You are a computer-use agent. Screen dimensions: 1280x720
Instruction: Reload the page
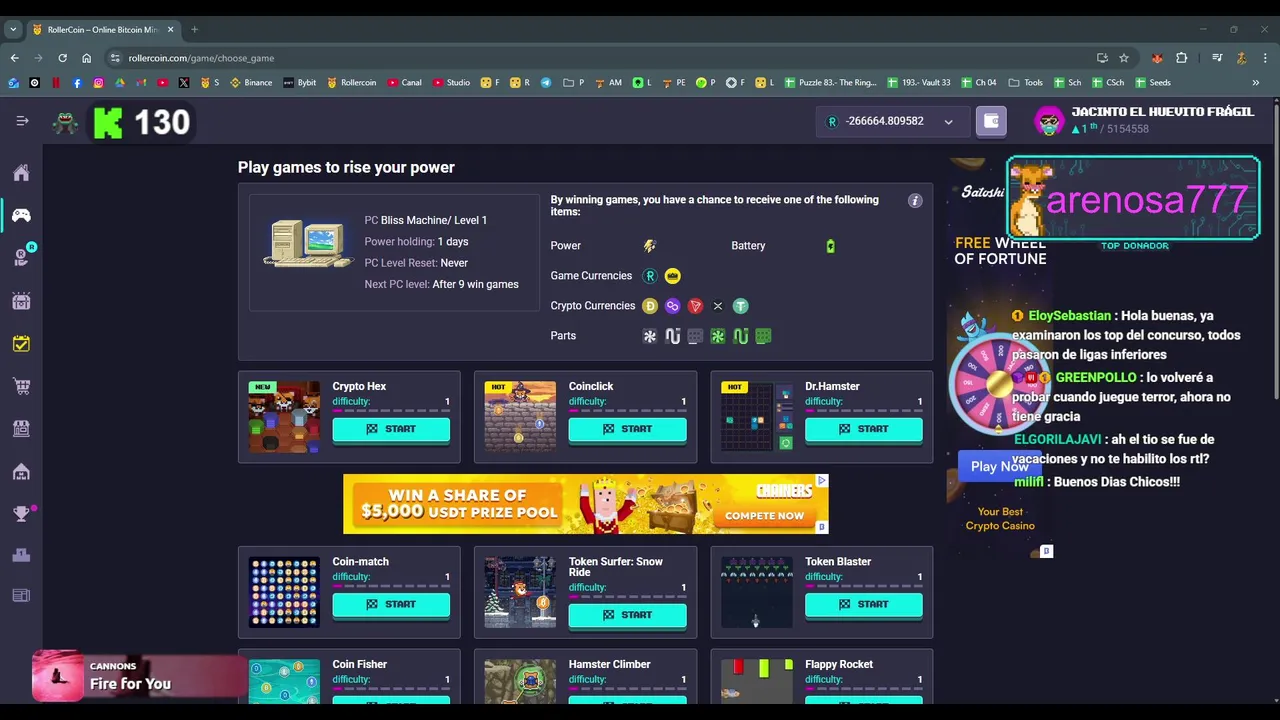62,58
